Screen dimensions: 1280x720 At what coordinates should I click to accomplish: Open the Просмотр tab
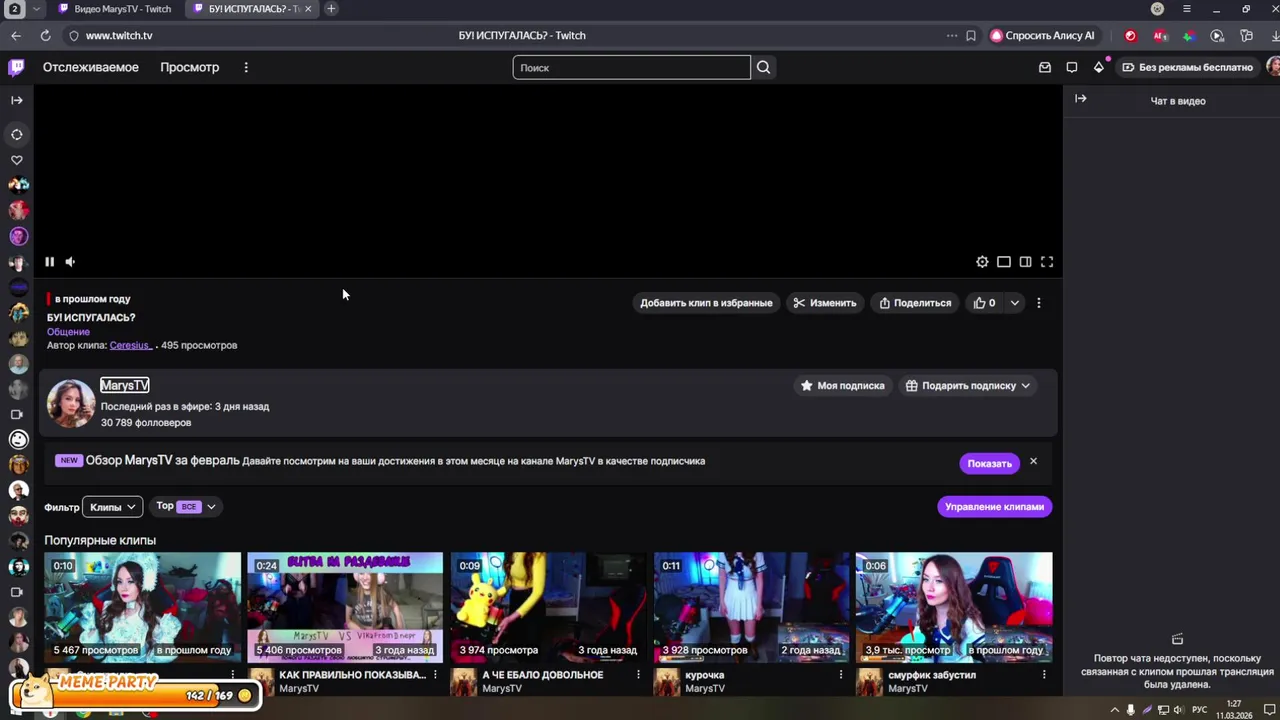coord(189,67)
